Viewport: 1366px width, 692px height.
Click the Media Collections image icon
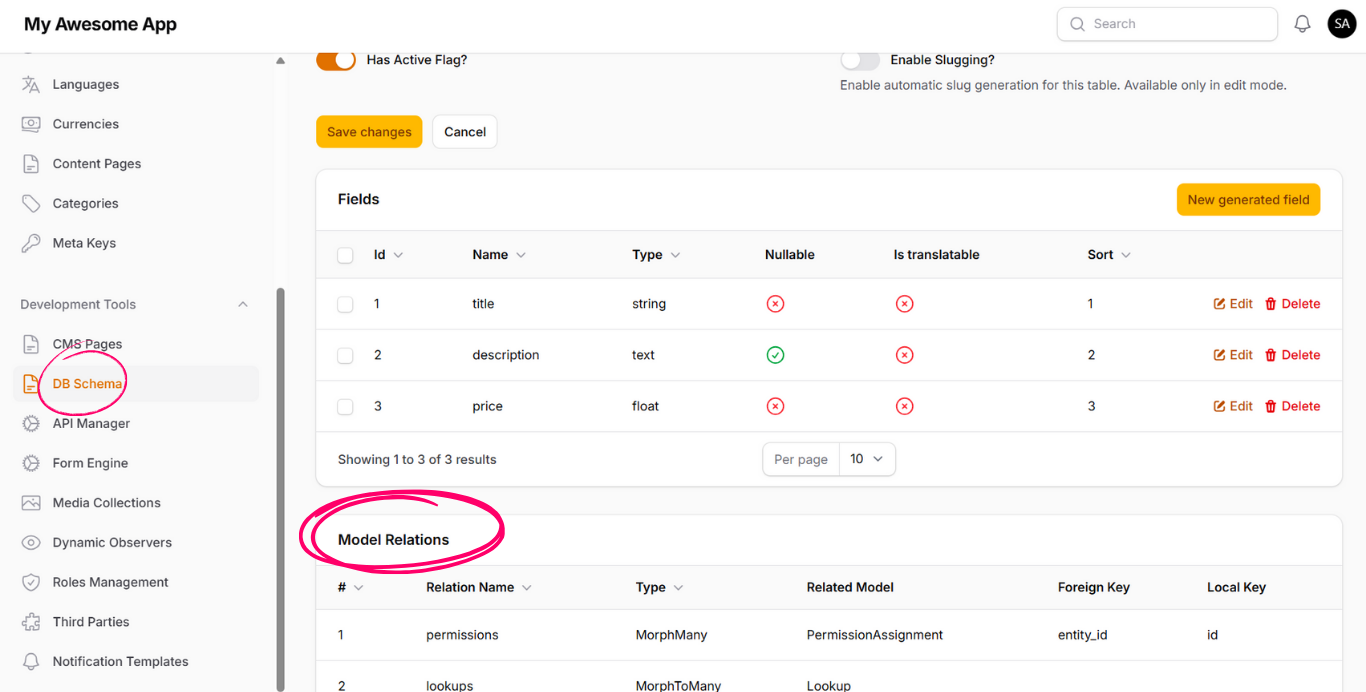click(x=31, y=503)
